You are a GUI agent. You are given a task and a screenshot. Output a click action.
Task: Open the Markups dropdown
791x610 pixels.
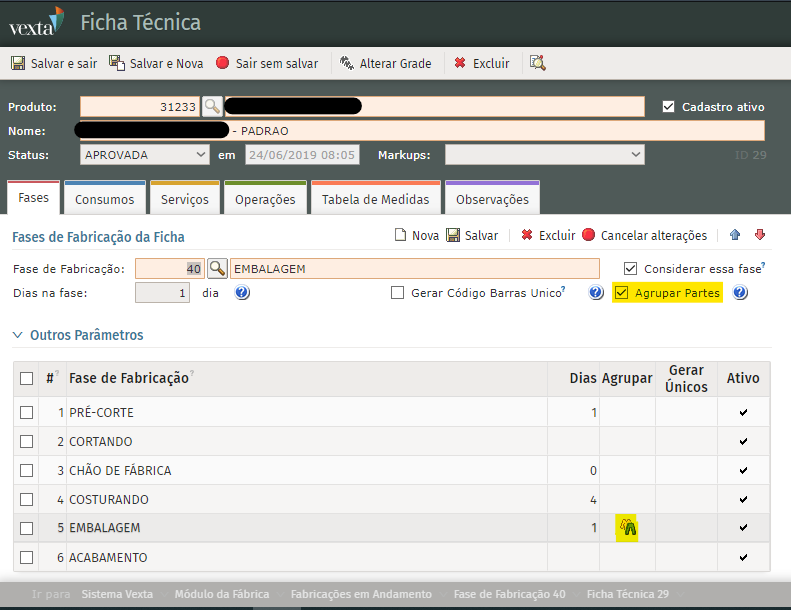click(544, 155)
